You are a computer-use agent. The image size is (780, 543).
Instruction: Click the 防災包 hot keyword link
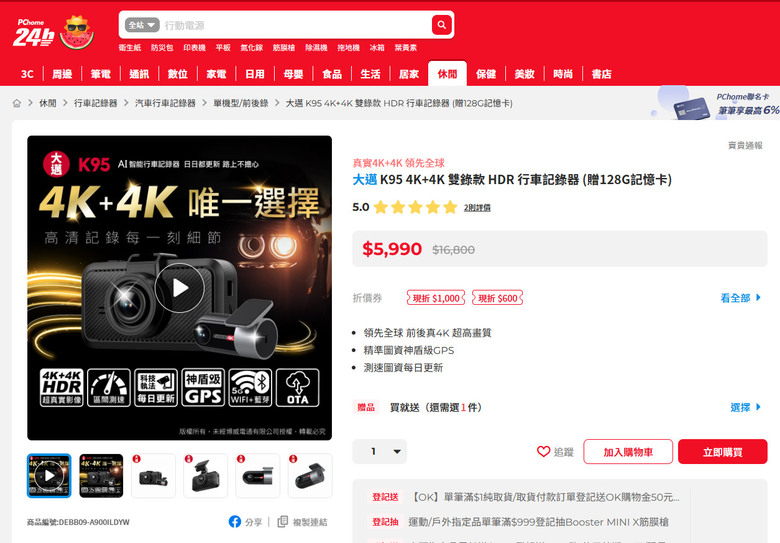click(x=162, y=48)
